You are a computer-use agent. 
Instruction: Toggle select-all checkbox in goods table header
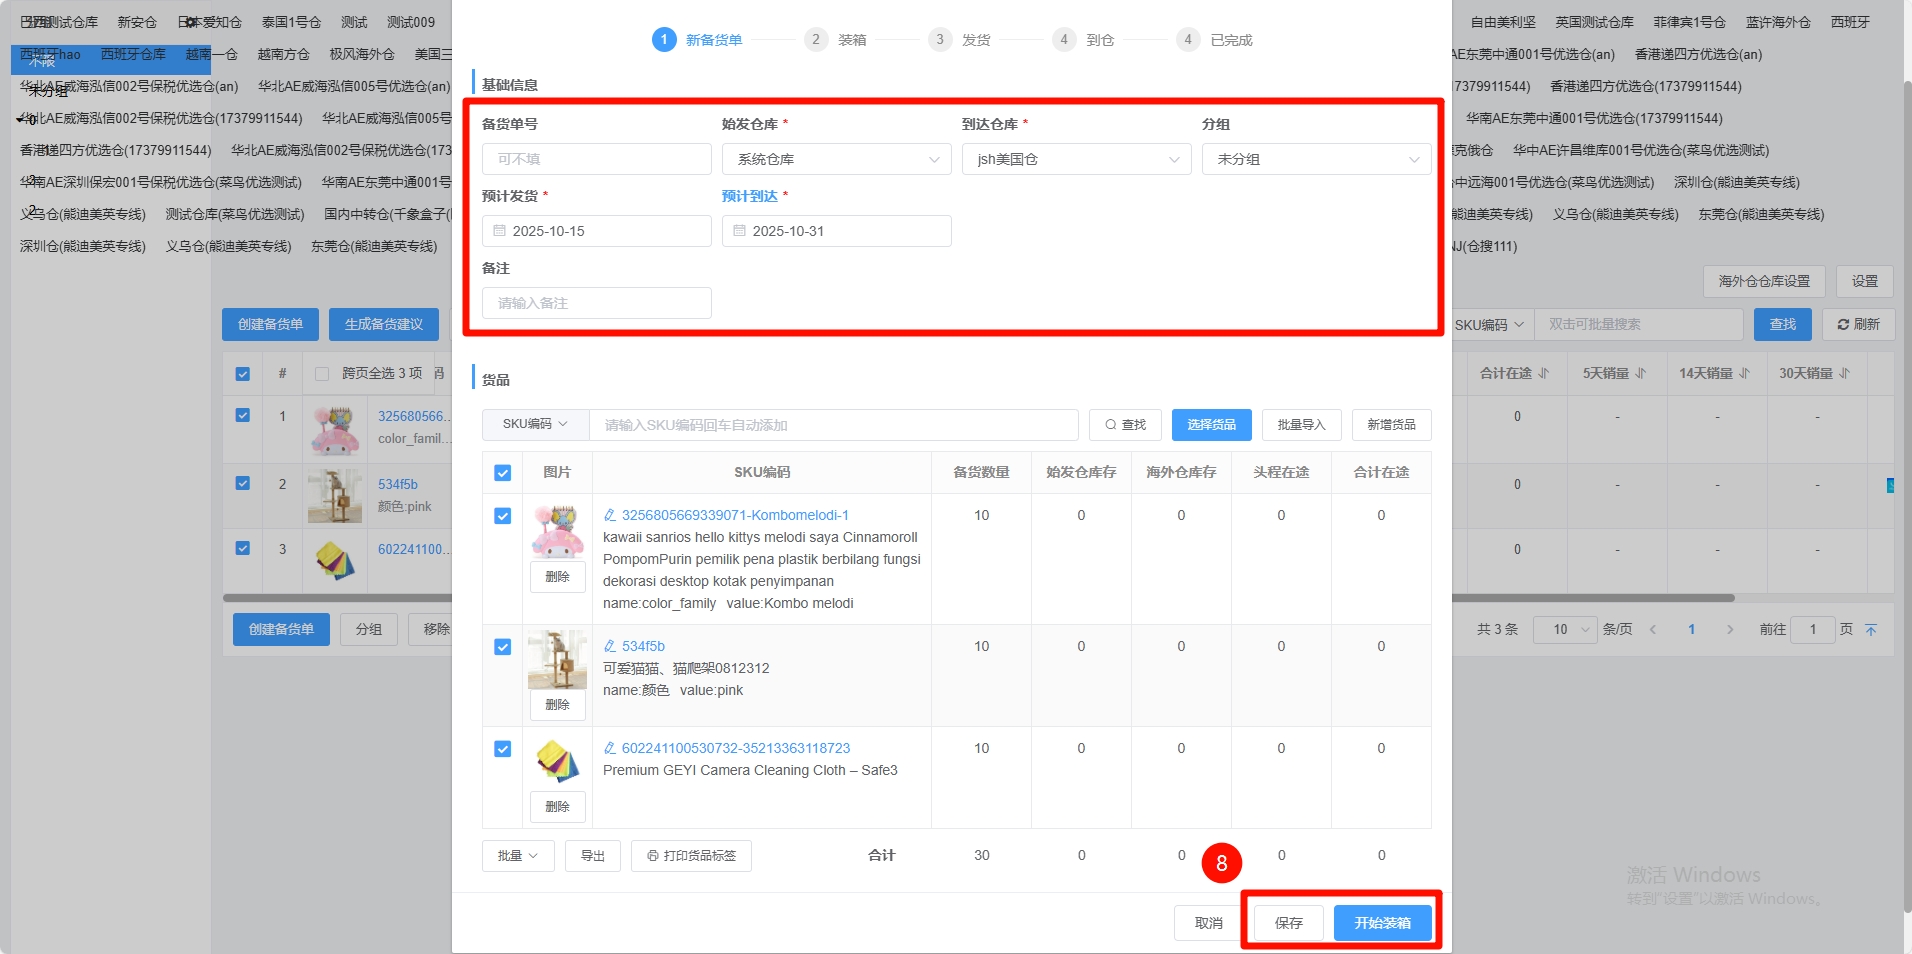coord(503,473)
